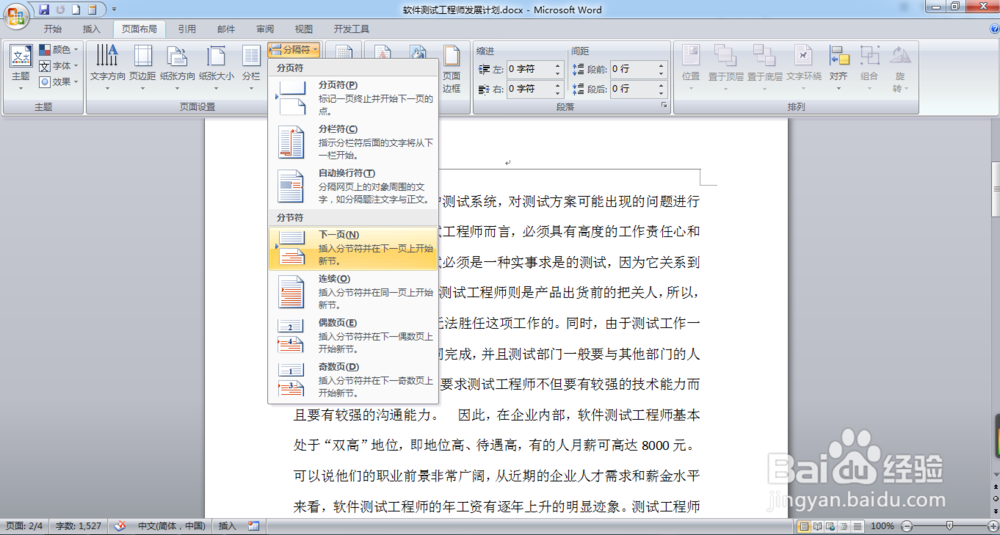This screenshot has height=535, width=1000.
Task: Open the 纸张大小 paper size menu
Action: [216, 67]
